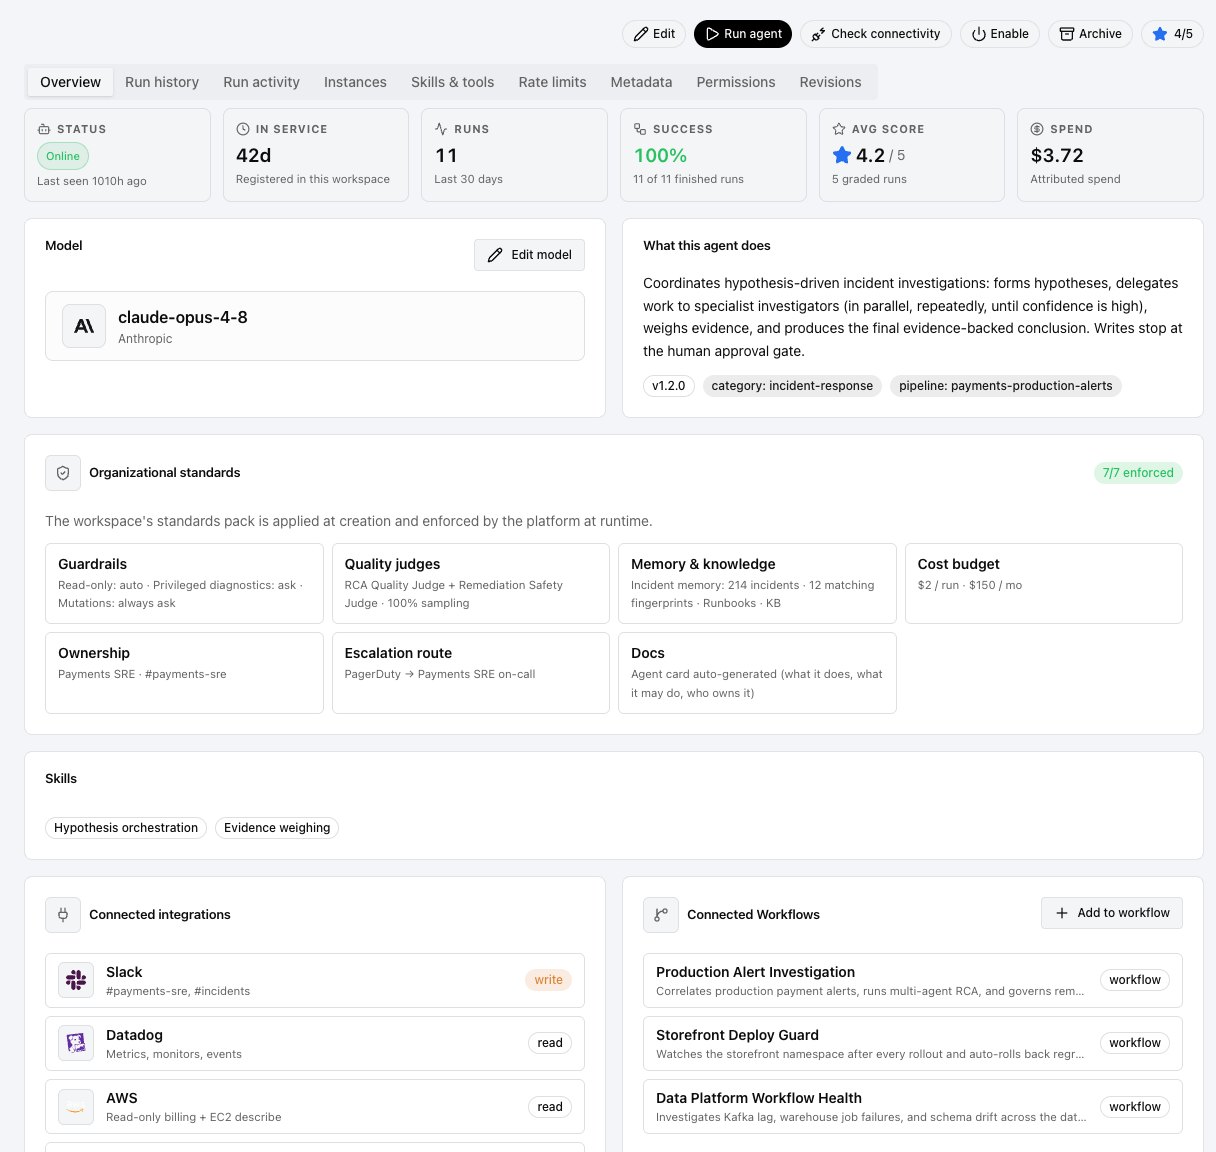Open the Run activity tab
The width and height of the screenshot is (1216, 1152).
point(261,82)
